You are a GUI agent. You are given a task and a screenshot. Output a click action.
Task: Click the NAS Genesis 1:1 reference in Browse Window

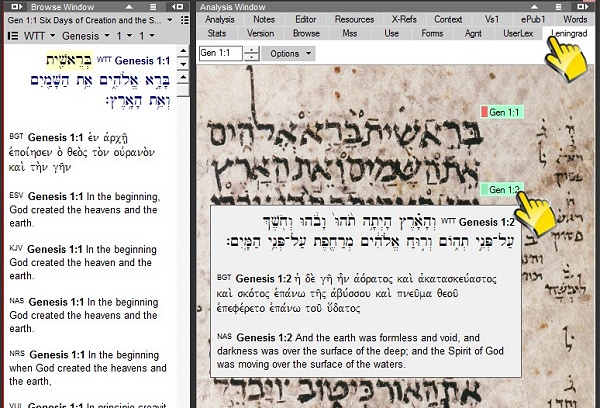click(56, 302)
